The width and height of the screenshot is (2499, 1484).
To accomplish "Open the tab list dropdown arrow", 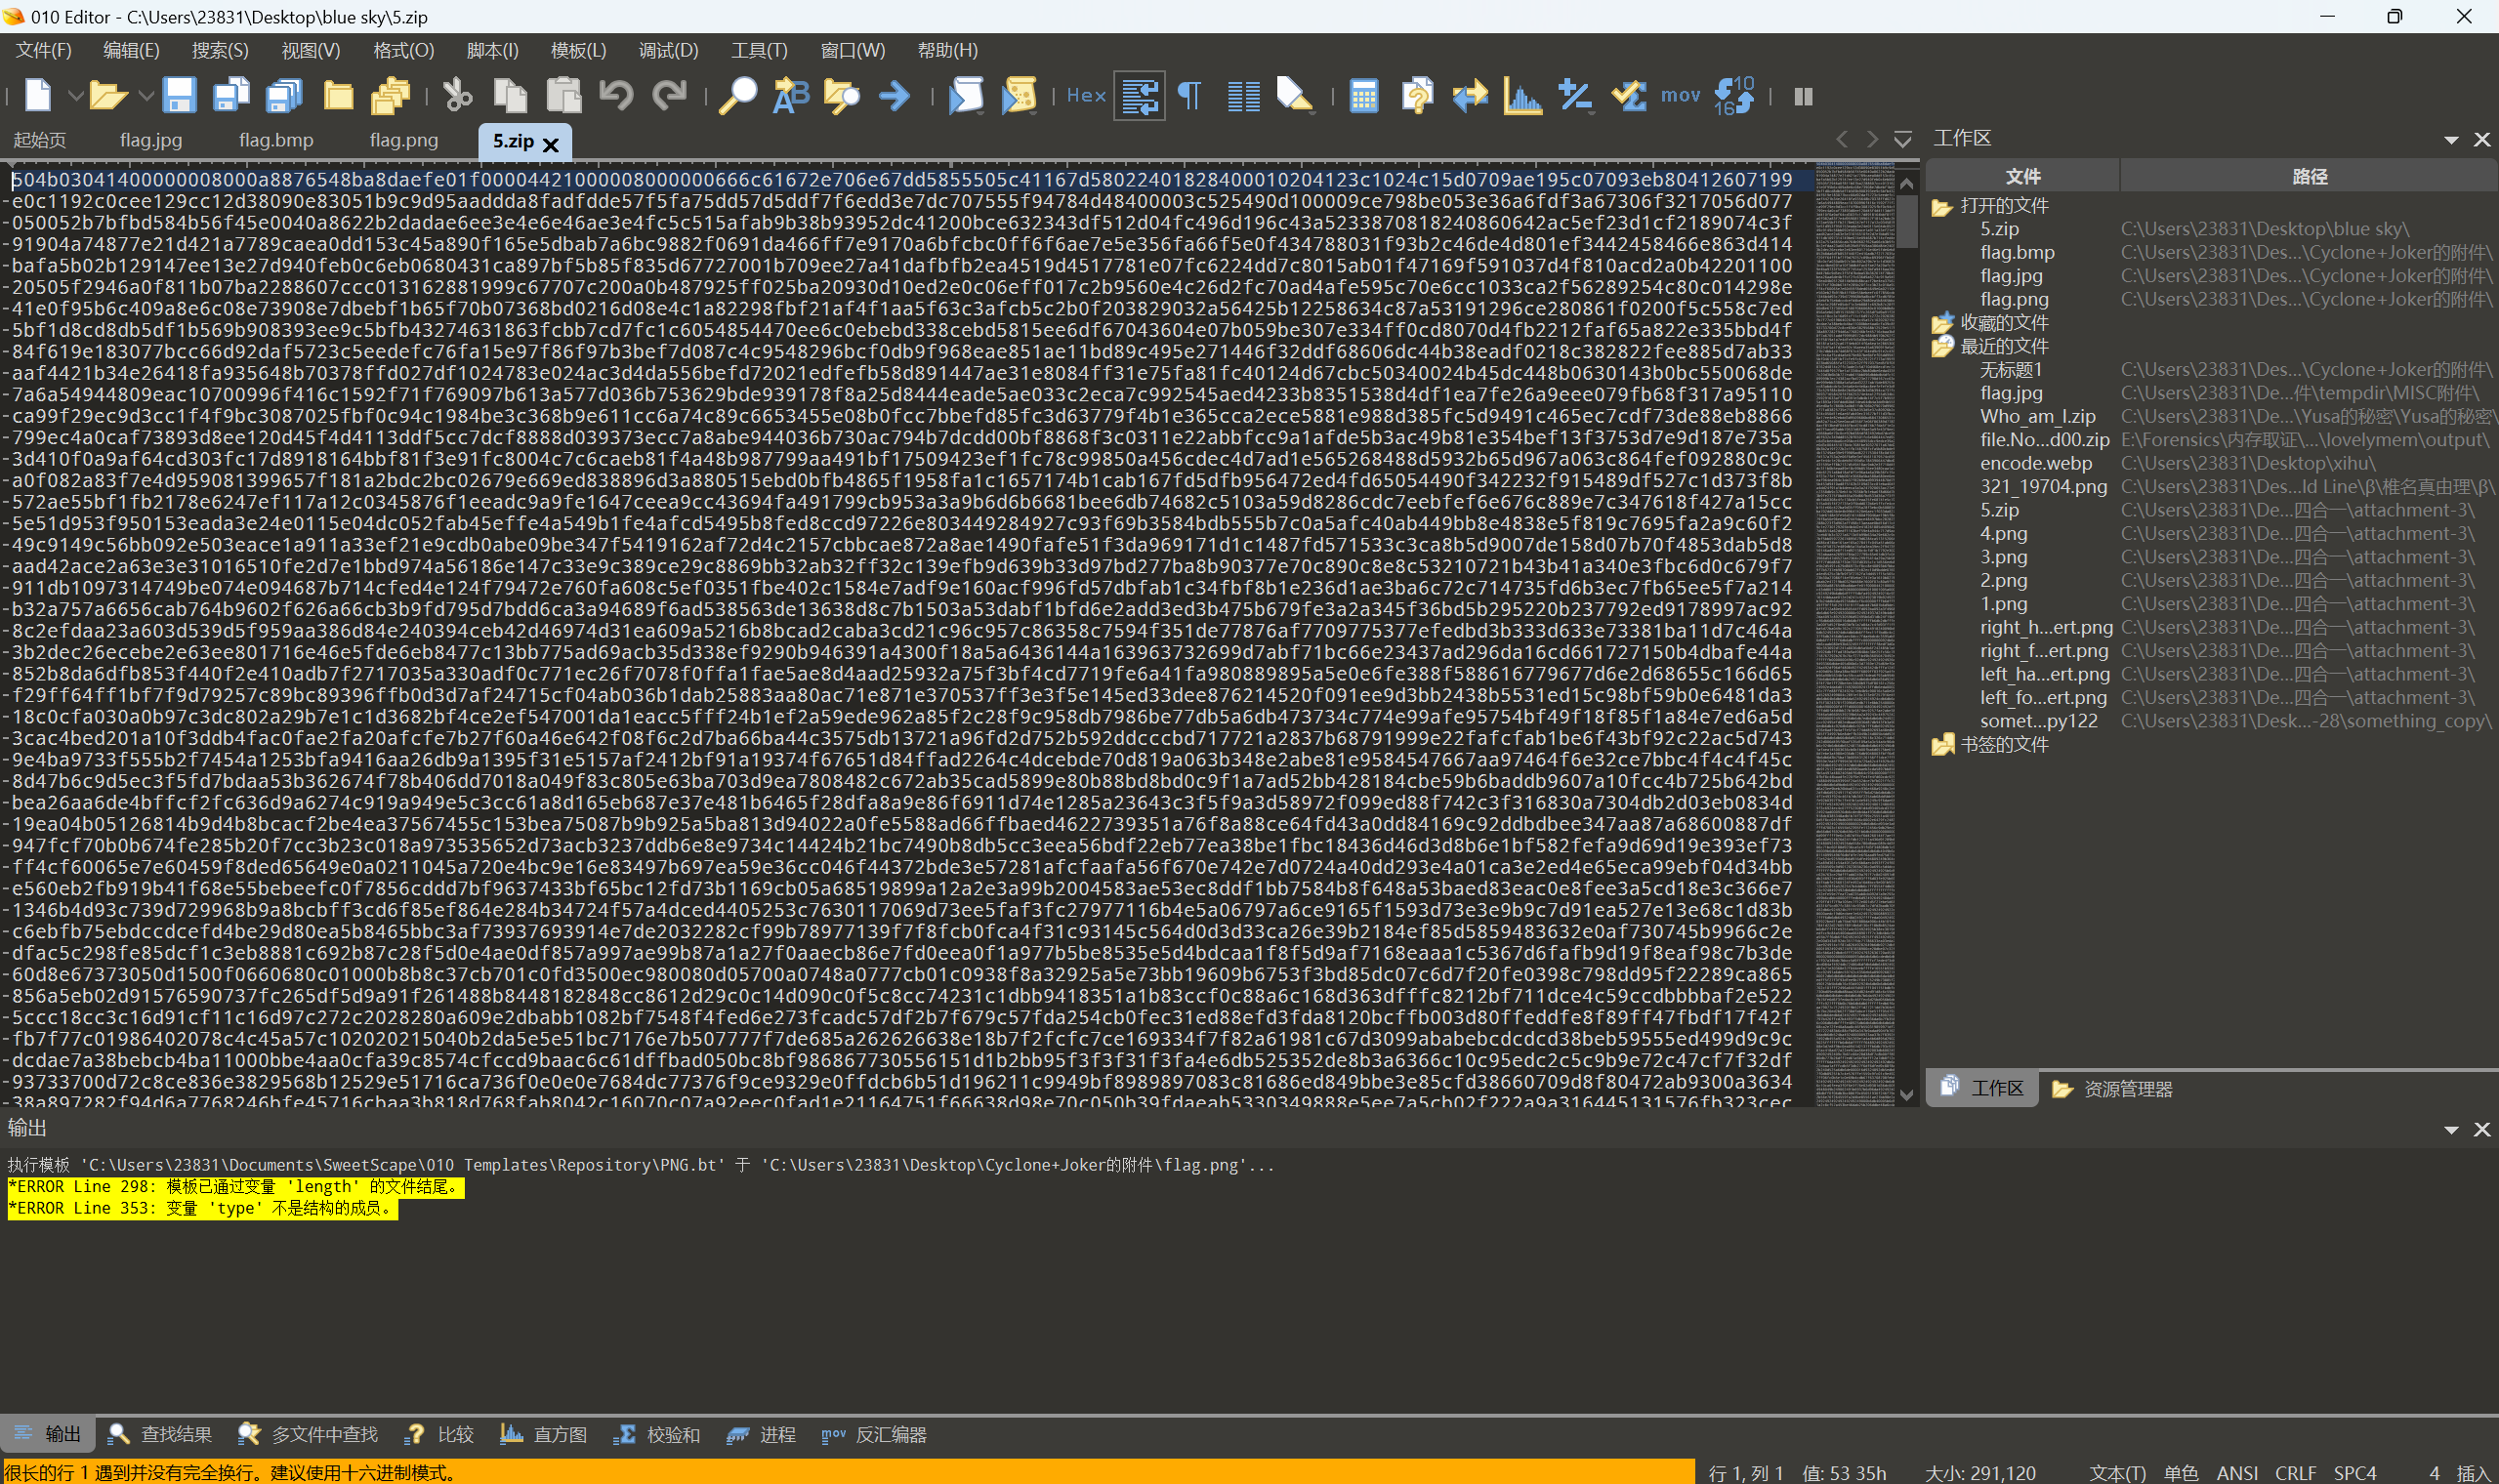I will (1903, 139).
